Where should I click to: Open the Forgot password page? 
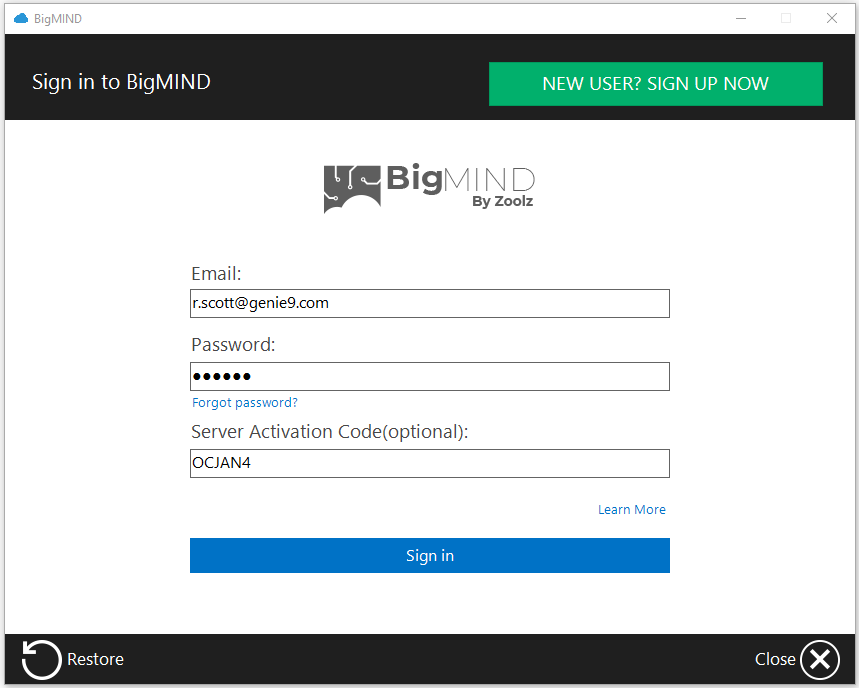[244, 402]
